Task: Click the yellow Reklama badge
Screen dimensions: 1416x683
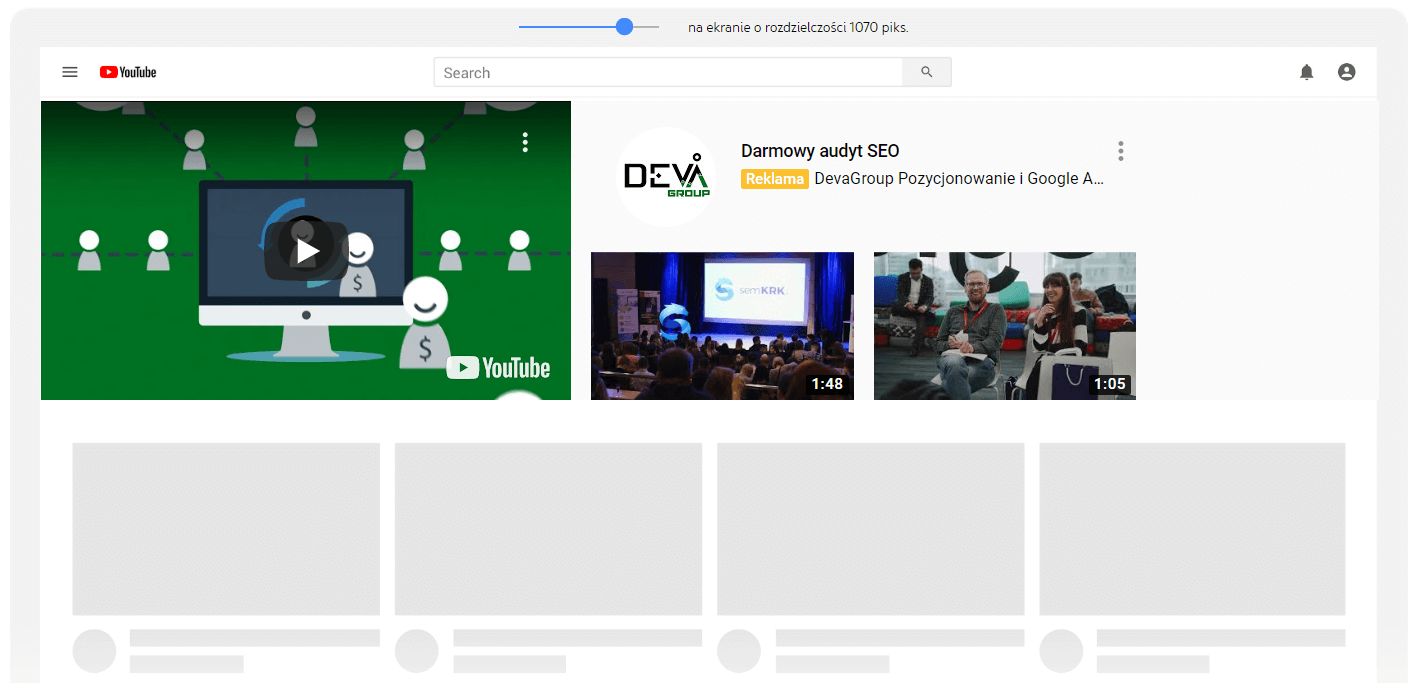Action: pos(774,179)
